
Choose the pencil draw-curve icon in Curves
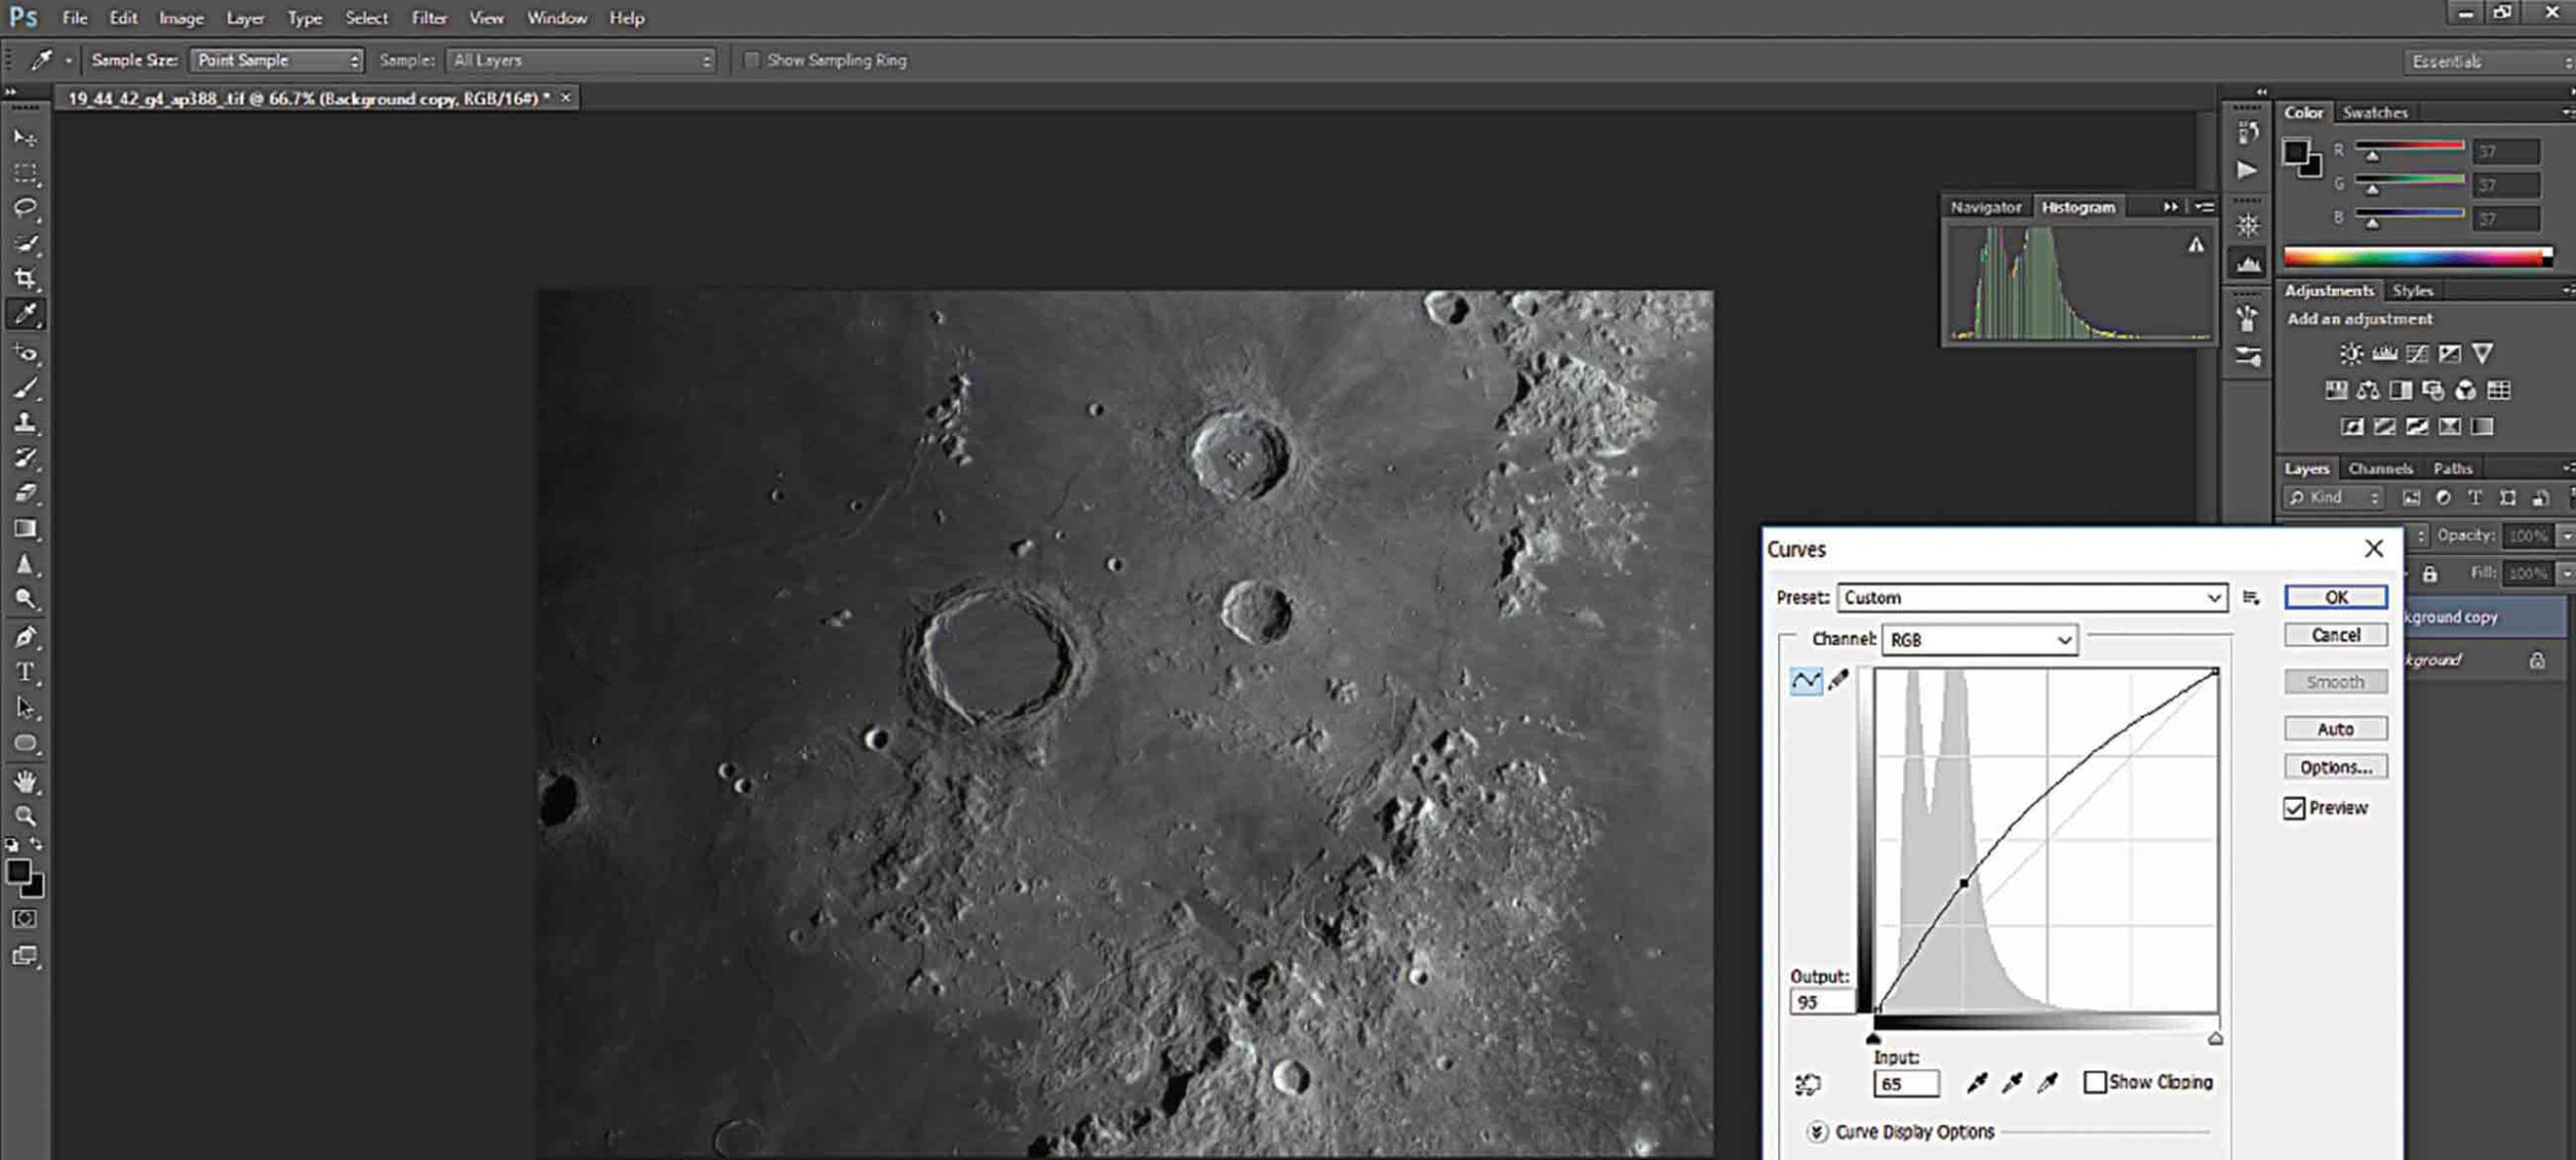click(x=1838, y=681)
